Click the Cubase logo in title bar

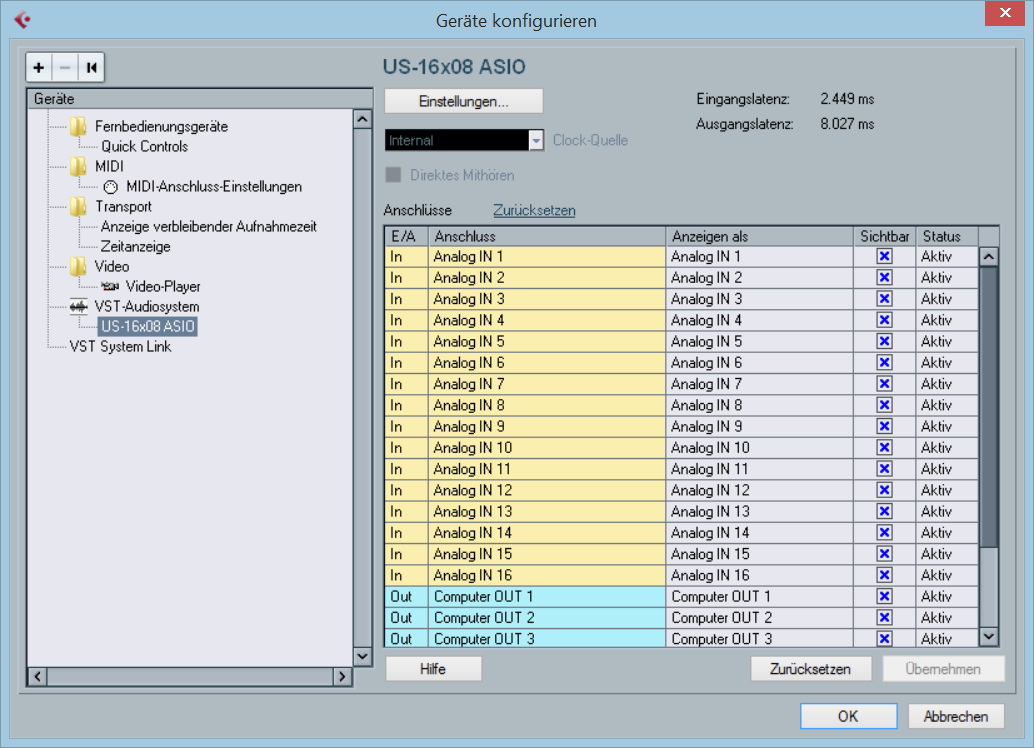point(22,20)
